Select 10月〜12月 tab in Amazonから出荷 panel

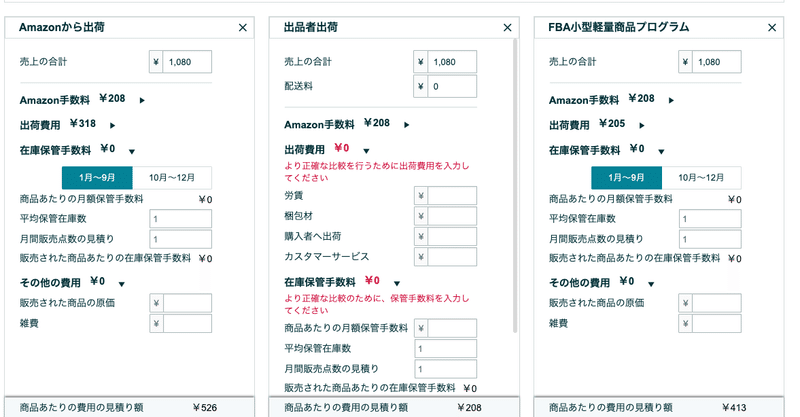coord(172,178)
